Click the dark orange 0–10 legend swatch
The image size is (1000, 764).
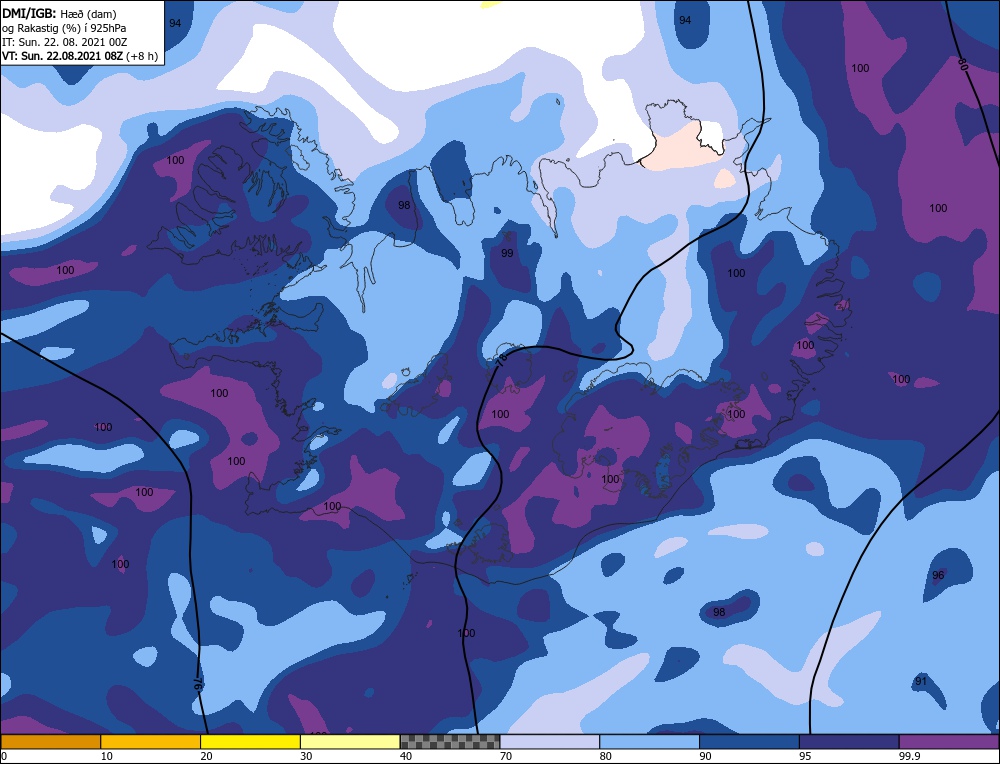tap(50, 741)
